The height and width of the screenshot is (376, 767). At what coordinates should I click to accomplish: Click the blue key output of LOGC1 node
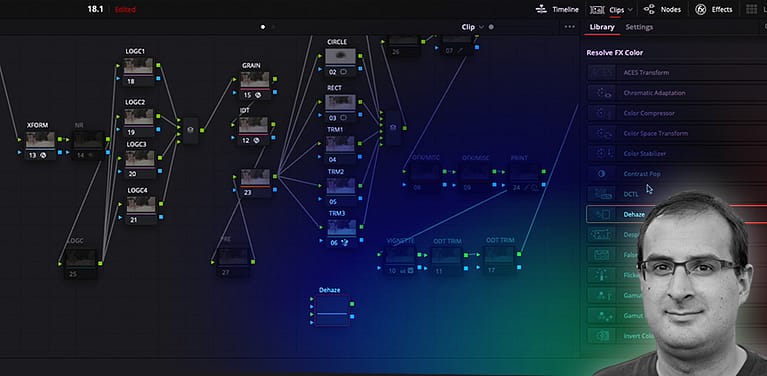(158, 78)
